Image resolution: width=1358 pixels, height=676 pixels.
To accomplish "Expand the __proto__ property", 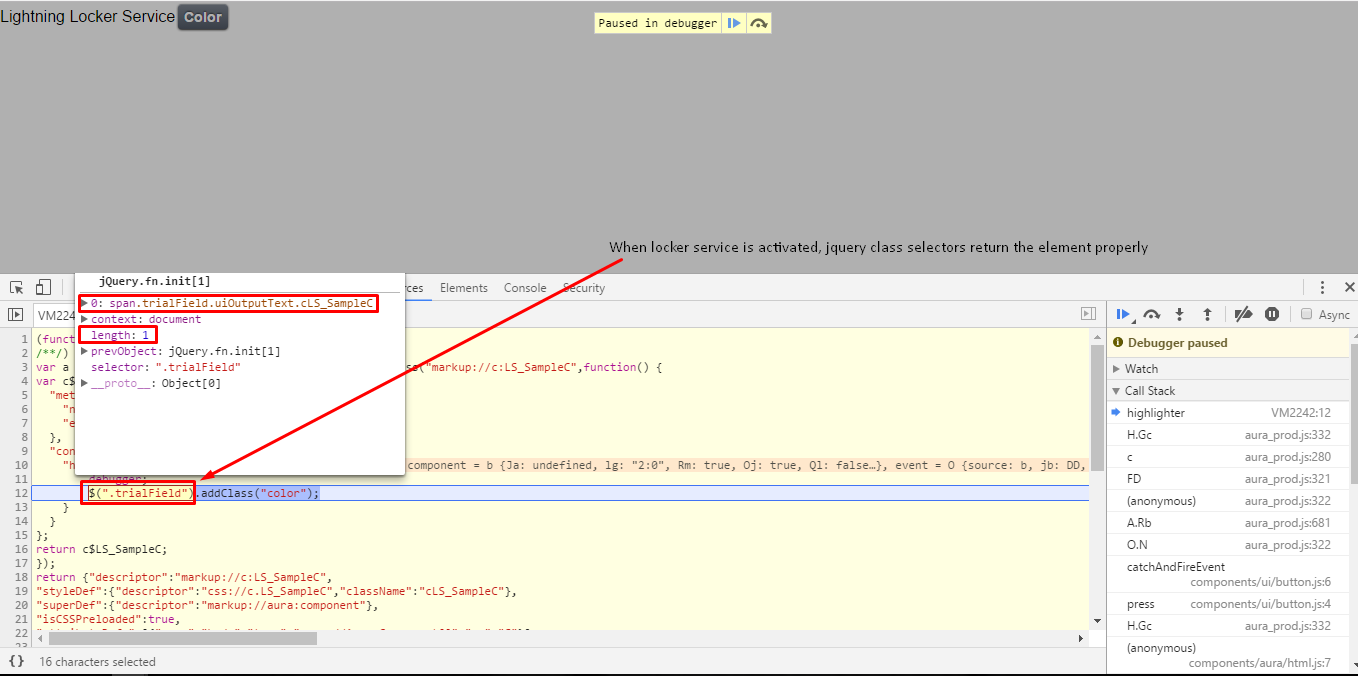I will 85,383.
